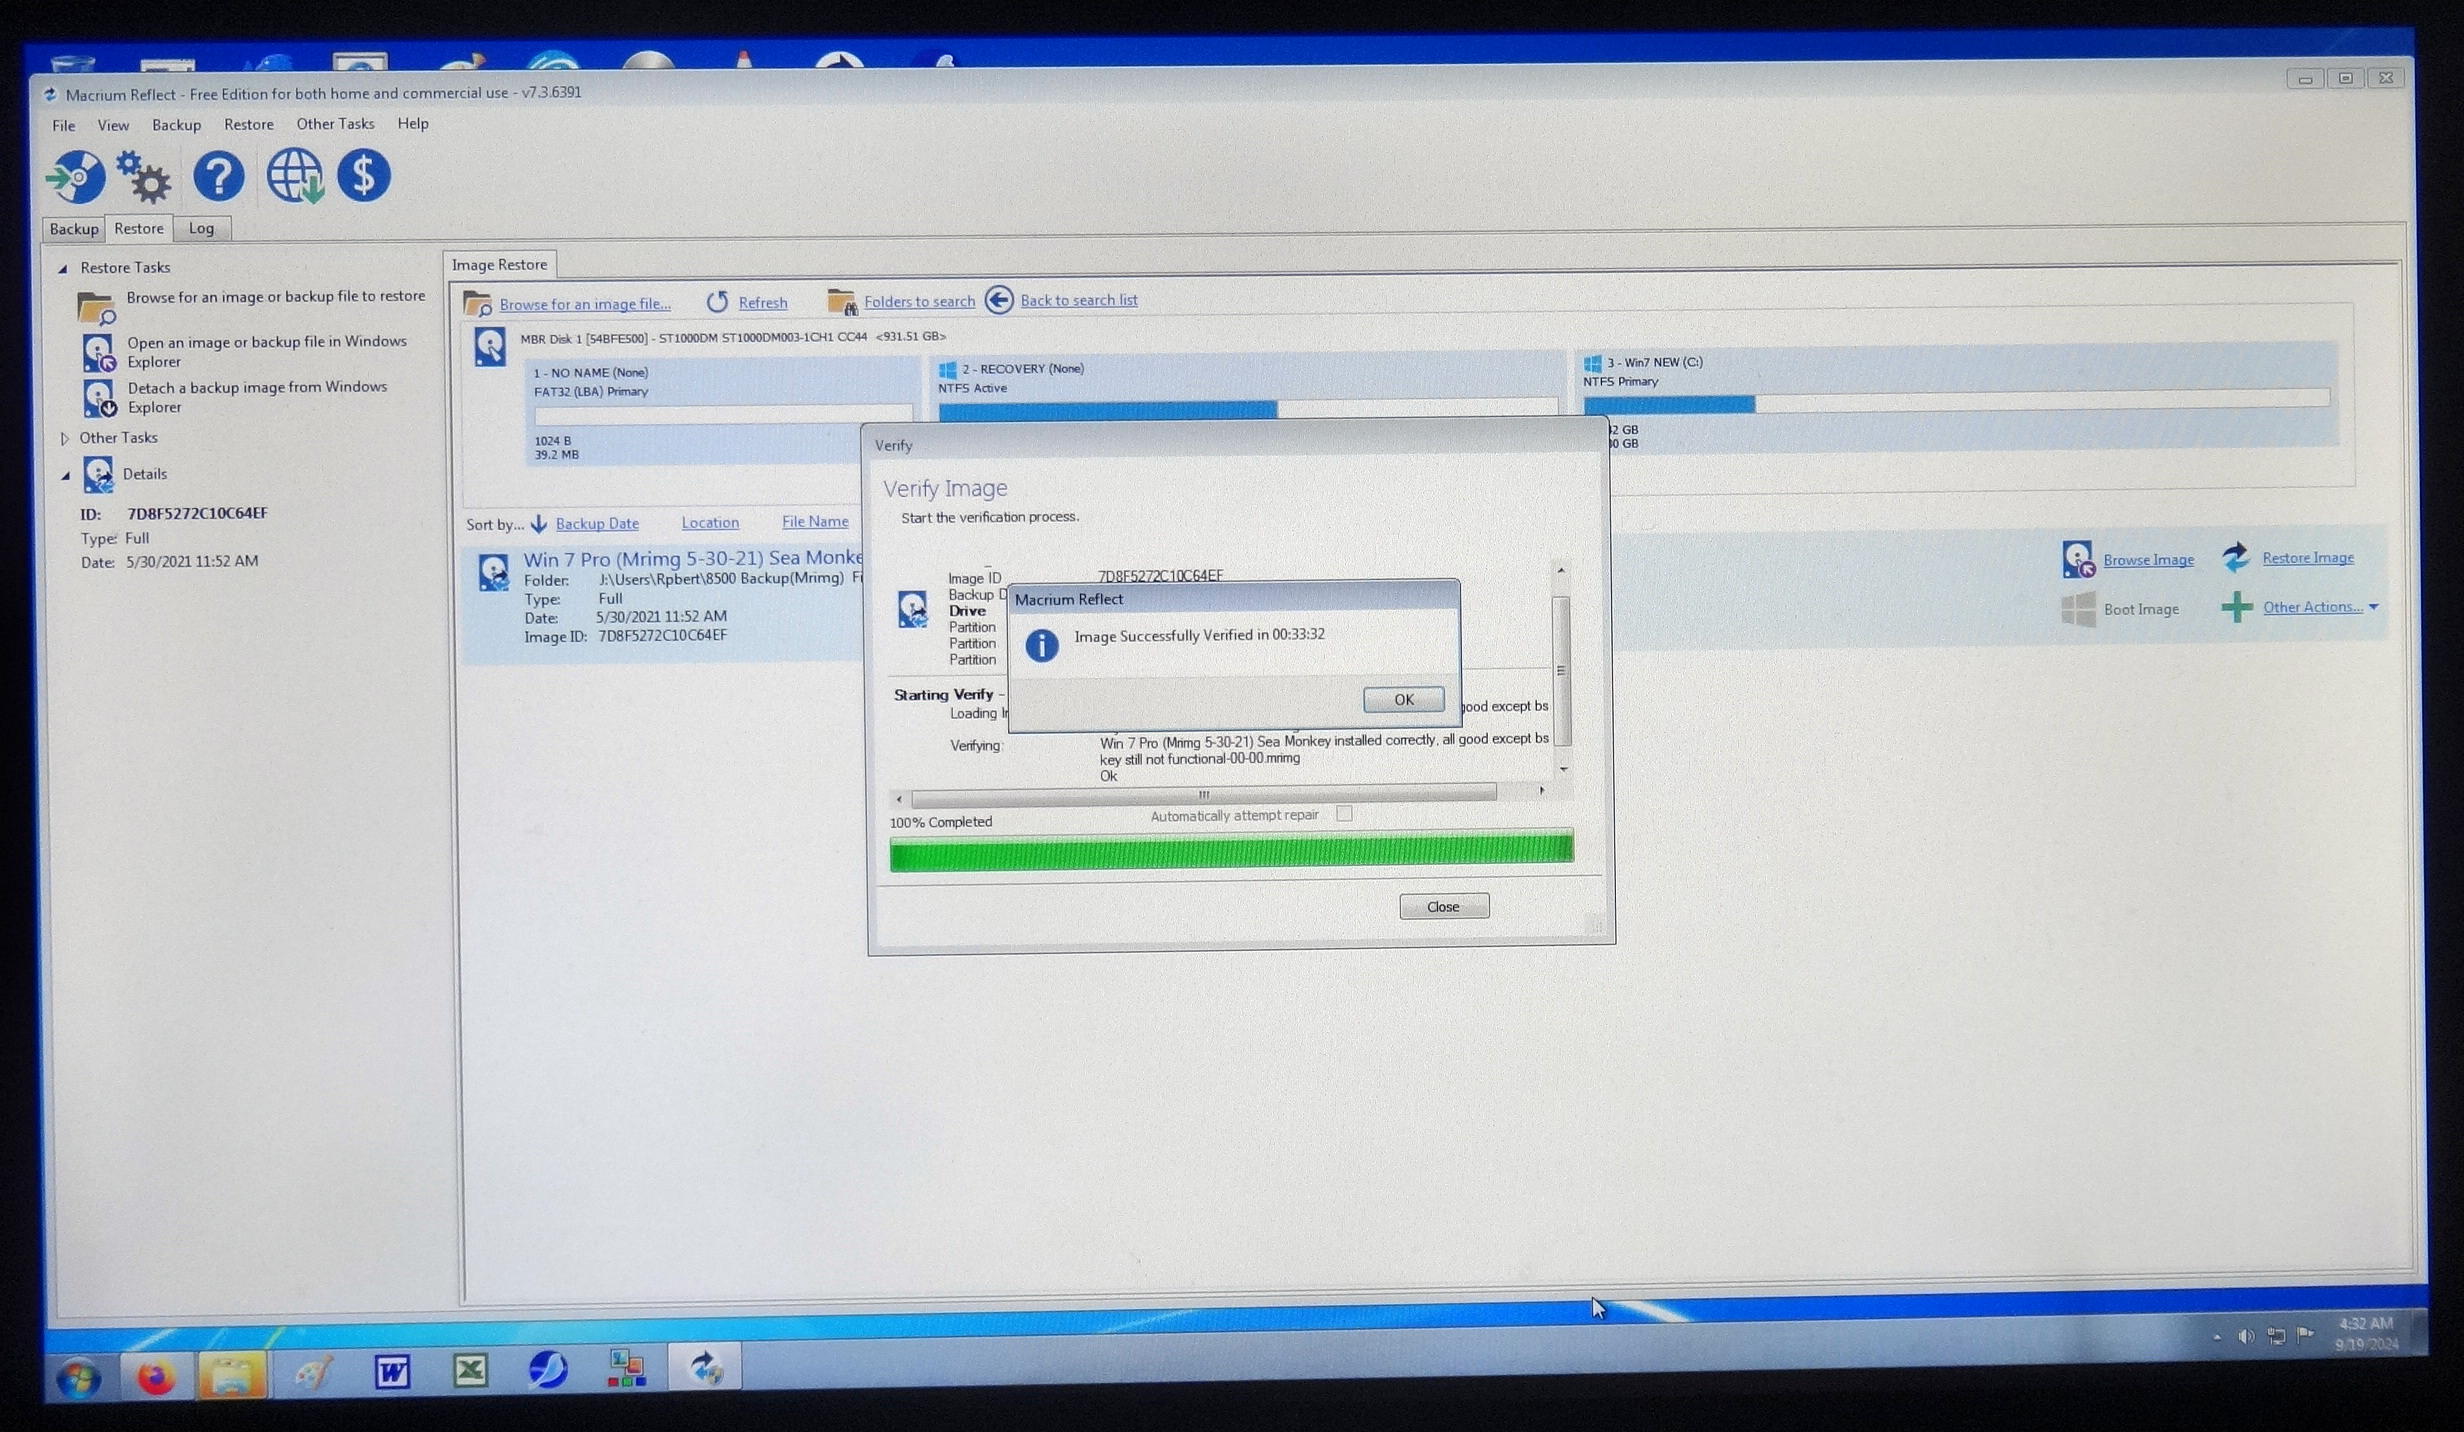Collapse the Restore Tasks section

tap(63, 268)
